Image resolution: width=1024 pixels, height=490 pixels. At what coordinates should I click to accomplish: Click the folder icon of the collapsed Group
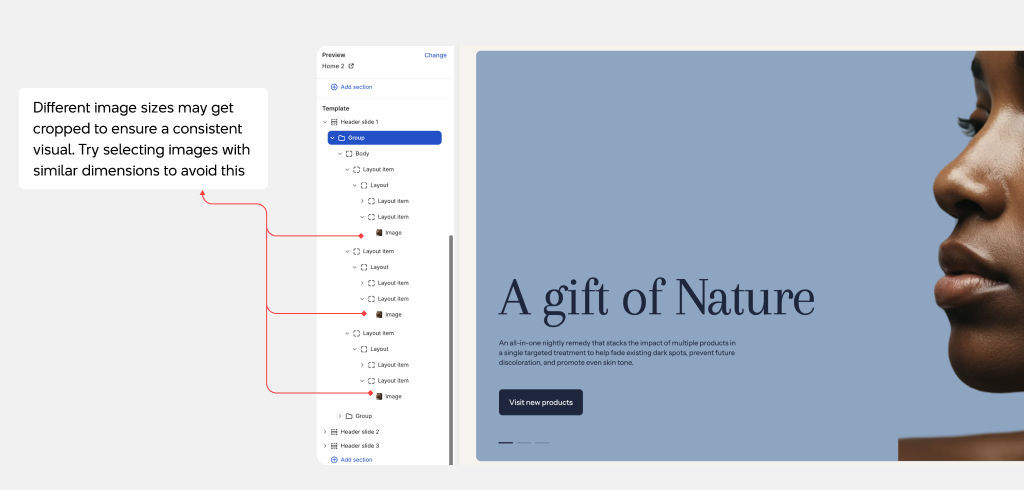coord(349,416)
